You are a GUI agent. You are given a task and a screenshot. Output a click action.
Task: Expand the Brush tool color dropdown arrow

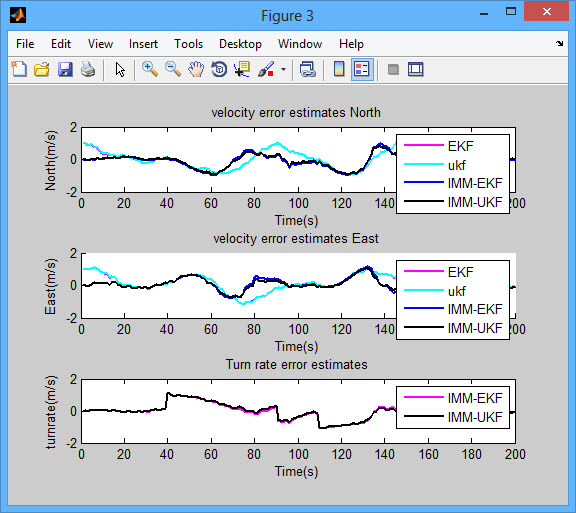coord(283,69)
